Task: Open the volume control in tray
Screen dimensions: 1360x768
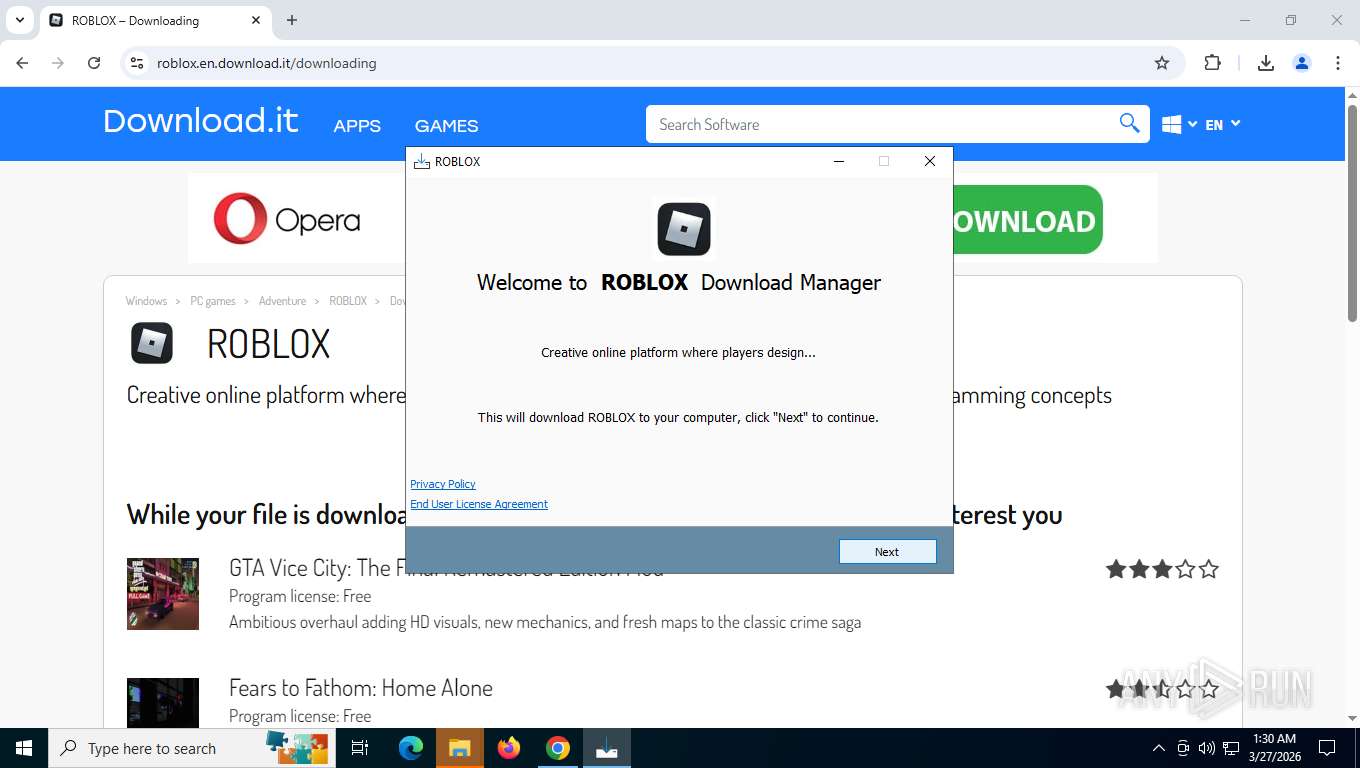Action: click(x=1207, y=748)
